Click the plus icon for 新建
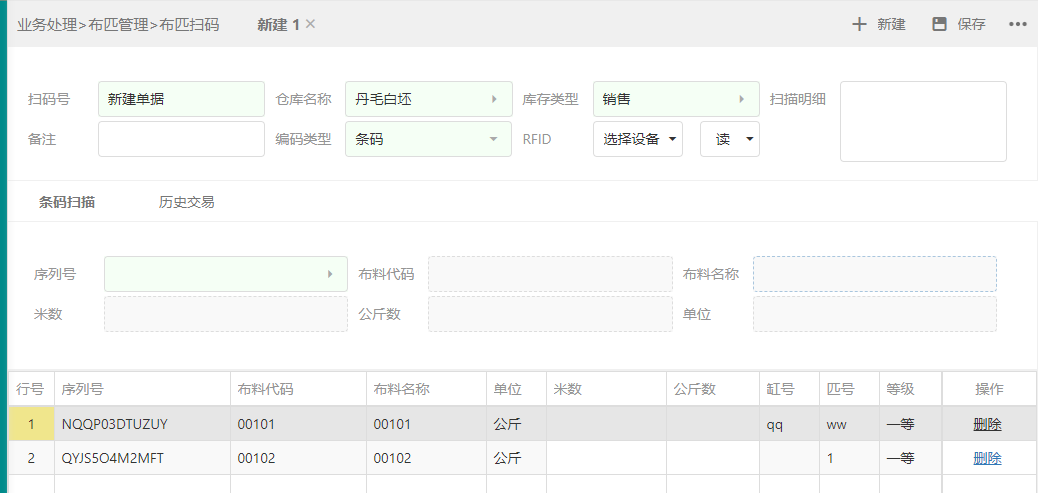The image size is (1038, 493). 859,24
